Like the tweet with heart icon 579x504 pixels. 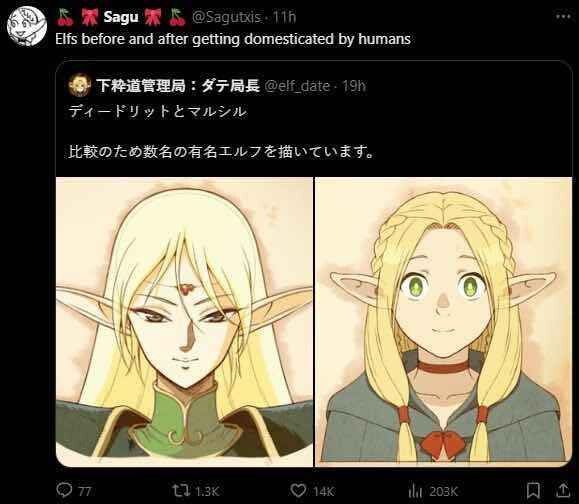[298, 491]
